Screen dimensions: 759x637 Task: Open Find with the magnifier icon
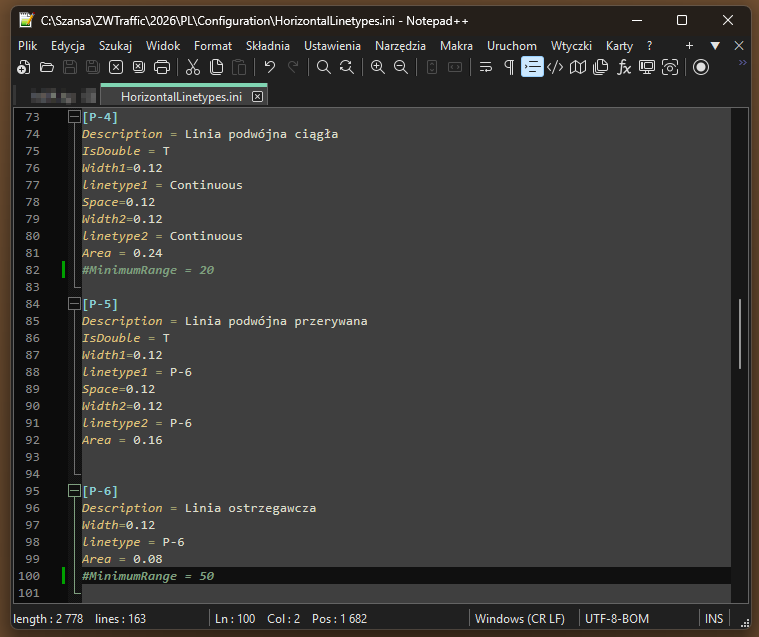pyautogui.click(x=324, y=67)
